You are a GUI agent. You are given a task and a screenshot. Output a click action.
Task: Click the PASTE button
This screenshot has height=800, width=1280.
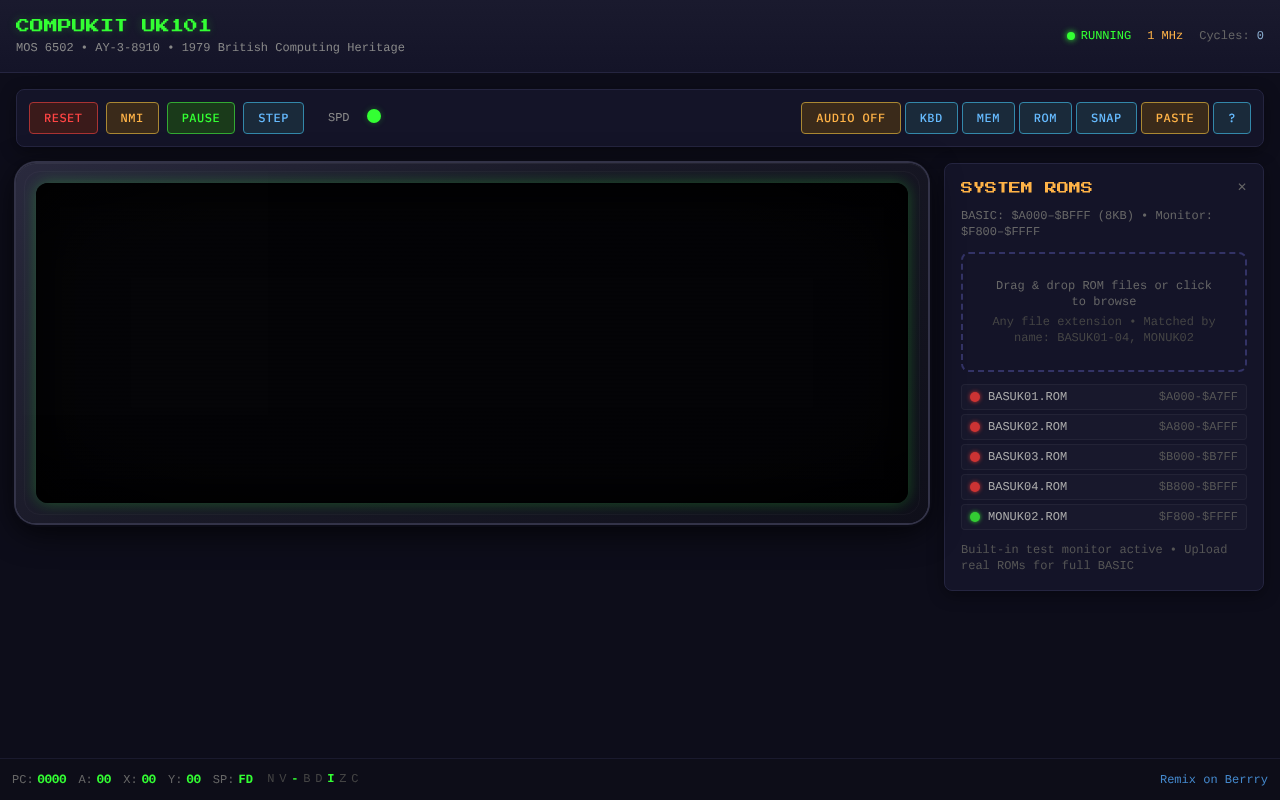[1174, 118]
